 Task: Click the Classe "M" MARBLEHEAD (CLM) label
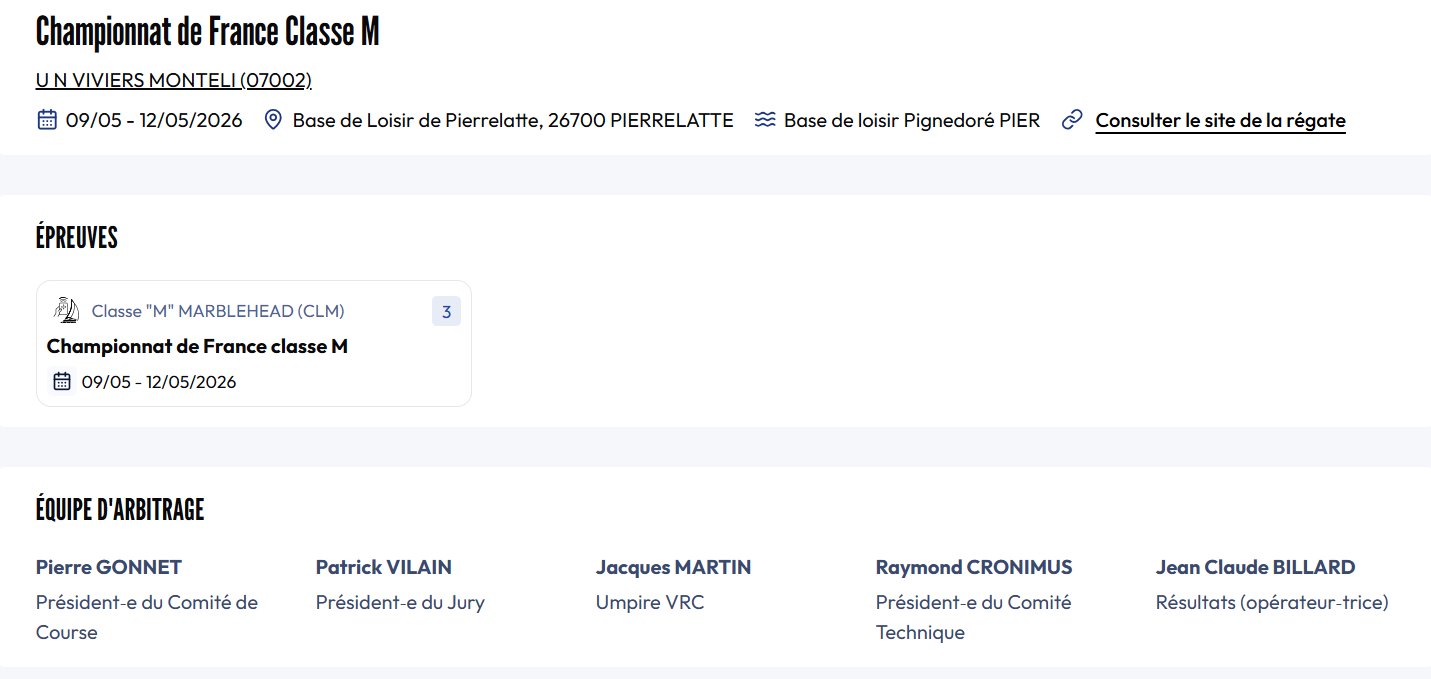tap(218, 311)
